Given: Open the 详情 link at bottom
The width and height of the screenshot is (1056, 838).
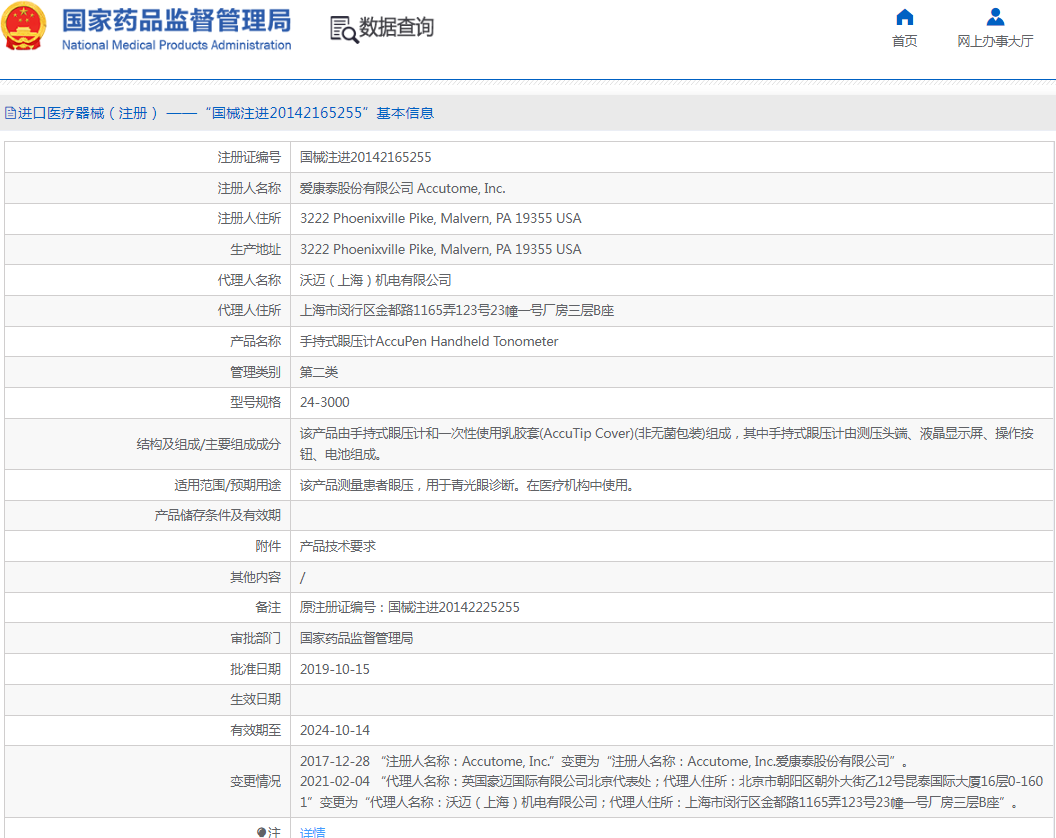Looking at the screenshot, I should point(312,832).
